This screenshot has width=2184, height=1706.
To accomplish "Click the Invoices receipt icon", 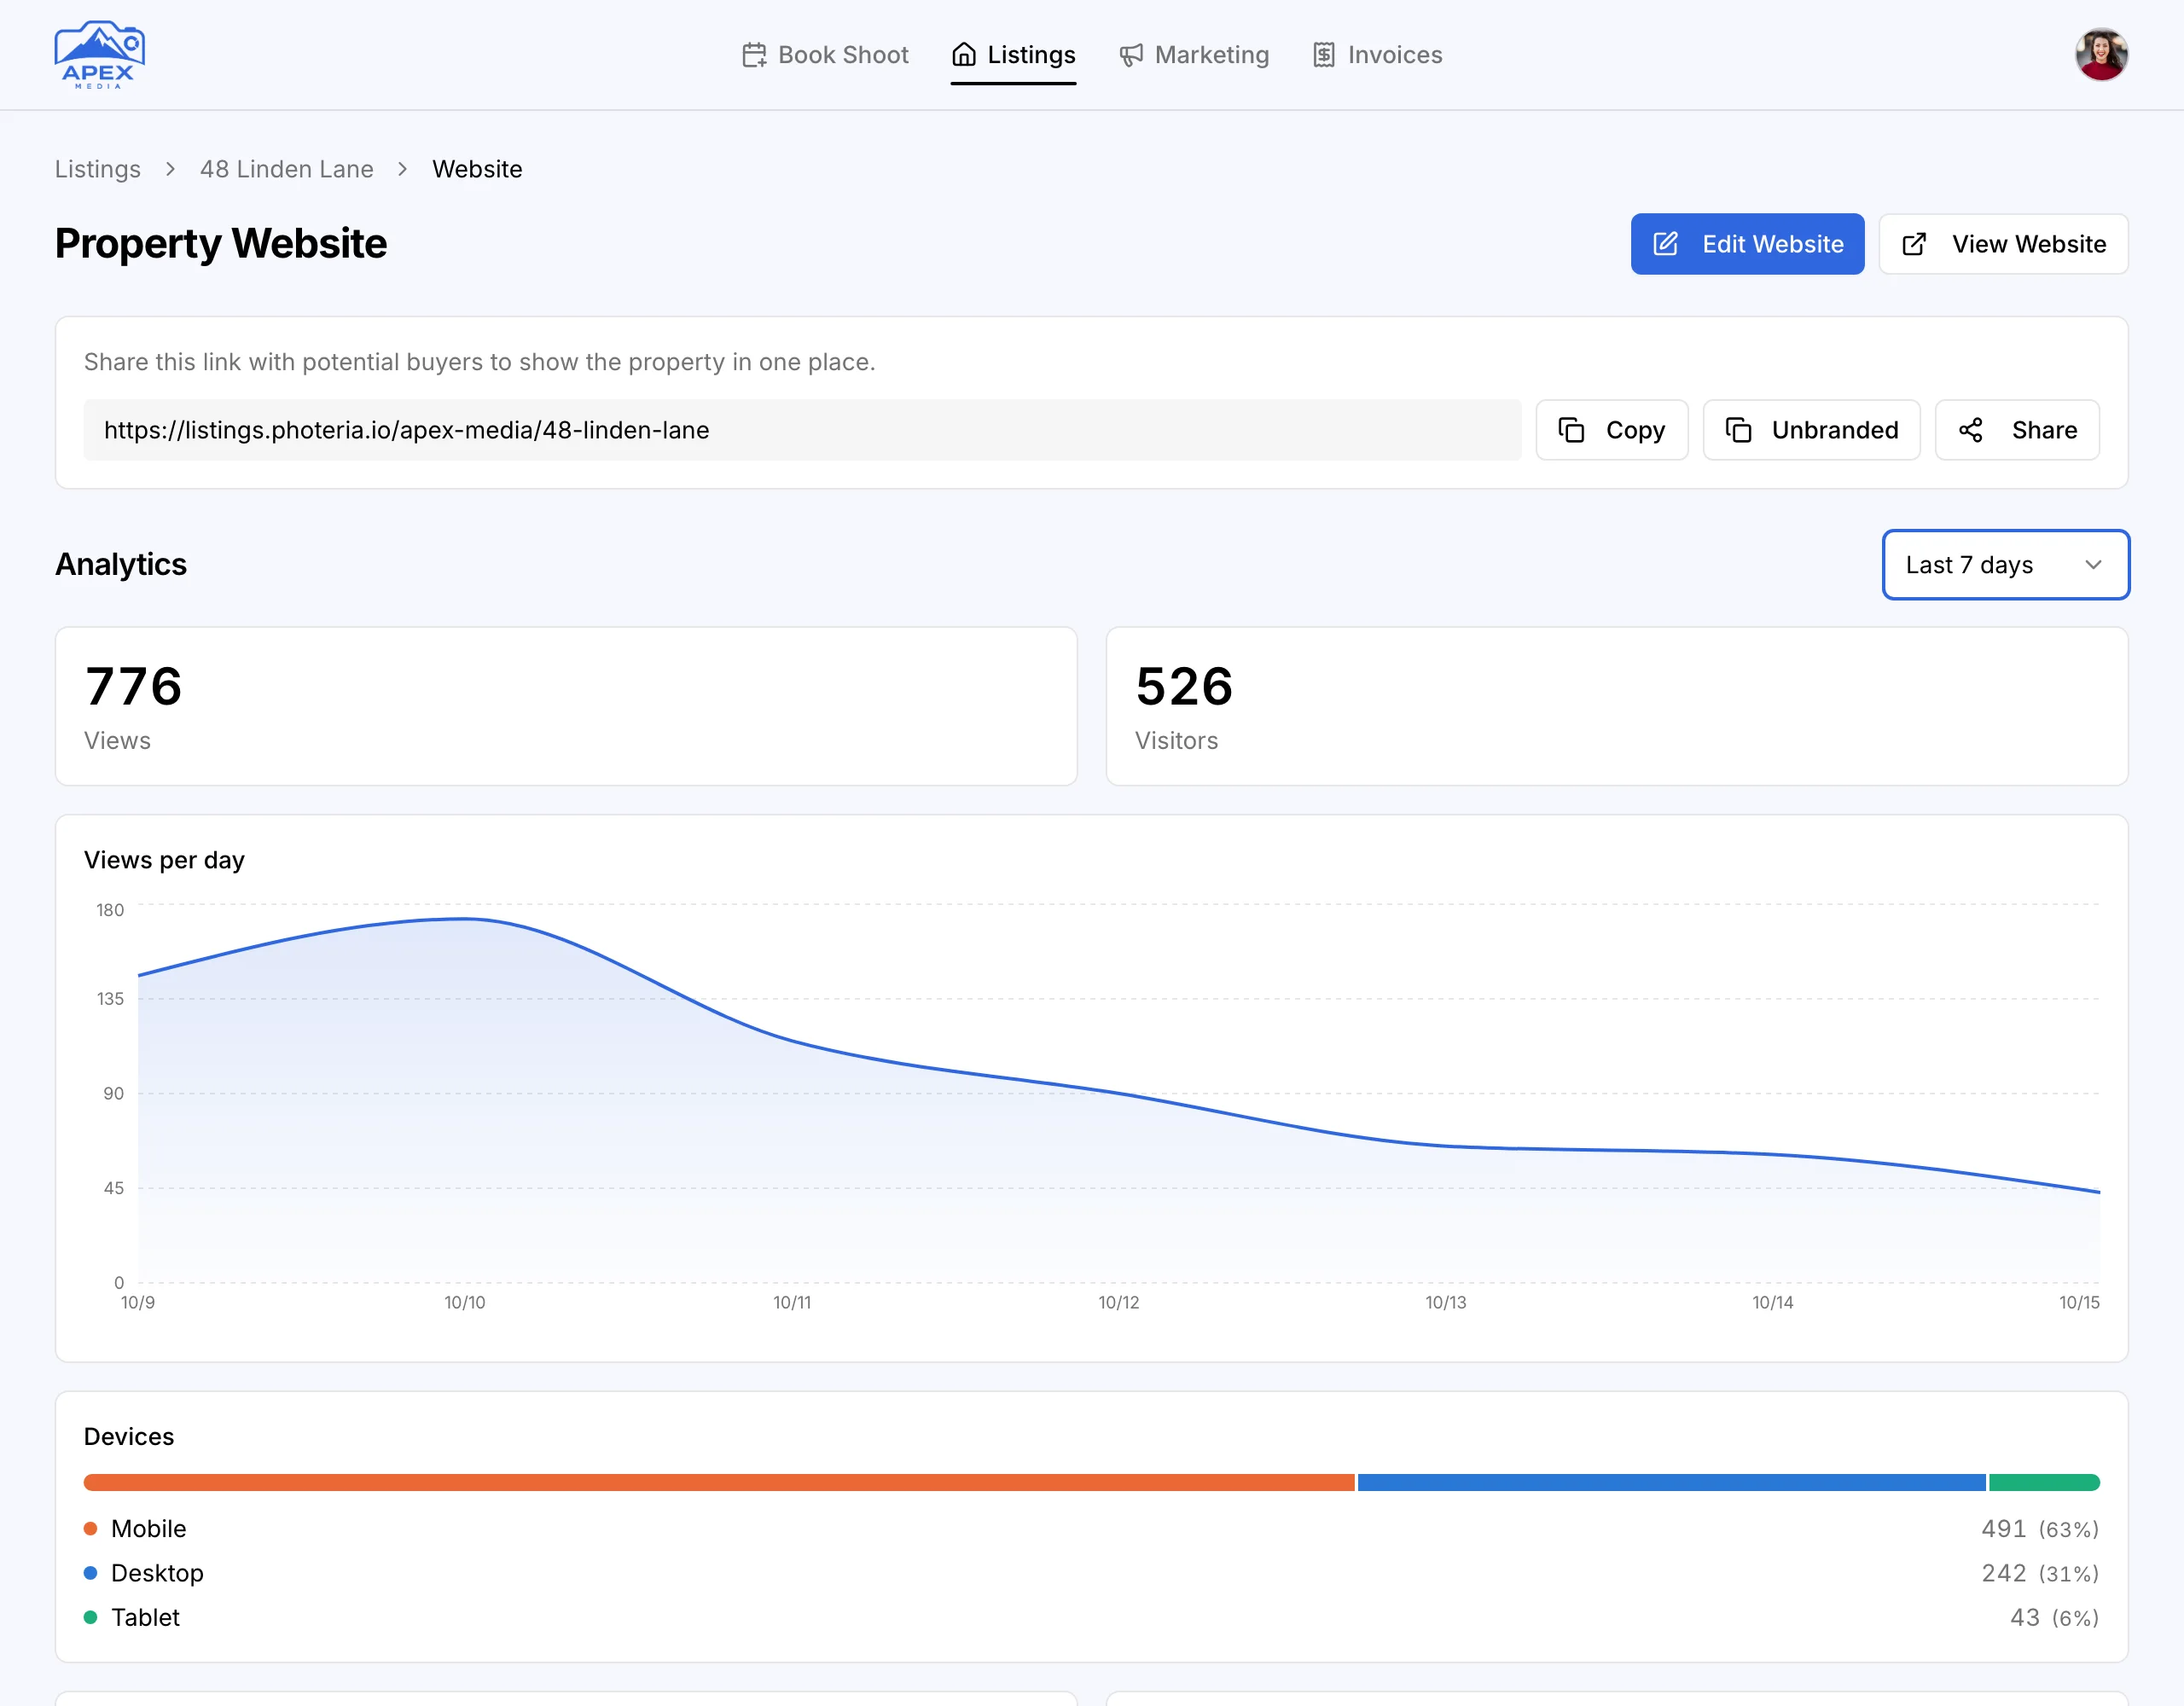I will 1324,55.
